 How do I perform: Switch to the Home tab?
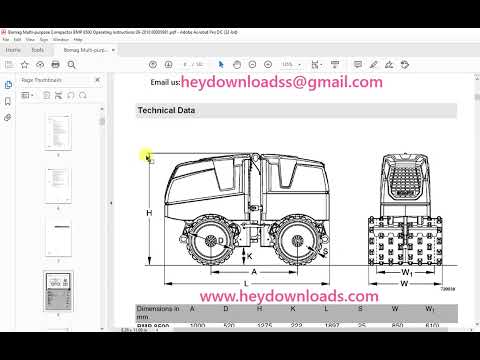pyautogui.click(x=13, y=50)
